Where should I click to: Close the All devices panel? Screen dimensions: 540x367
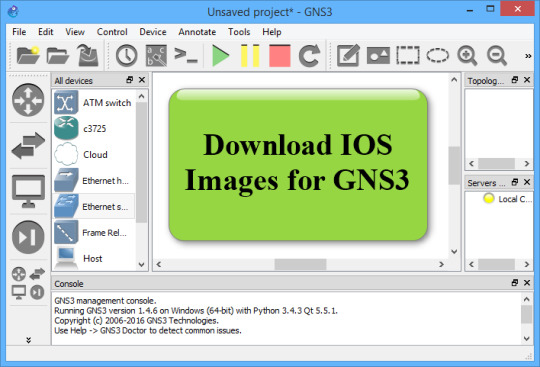click(x=142, y=80)
